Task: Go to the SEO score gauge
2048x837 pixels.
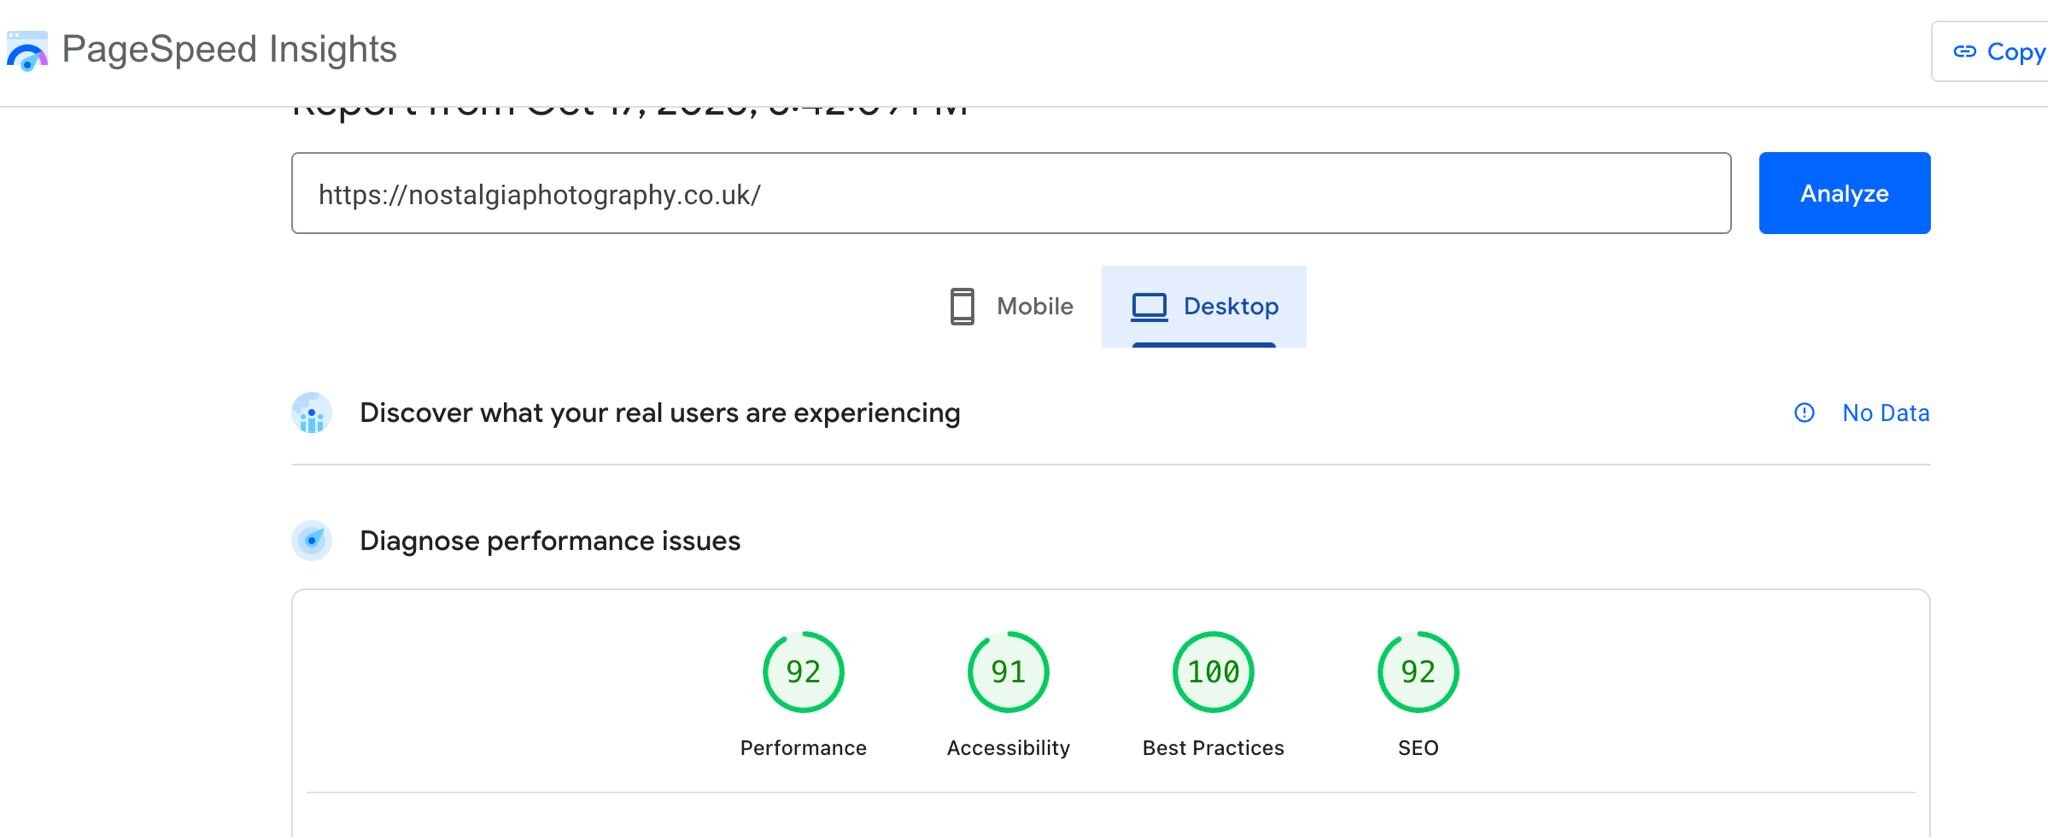Action: point(1418,672)
